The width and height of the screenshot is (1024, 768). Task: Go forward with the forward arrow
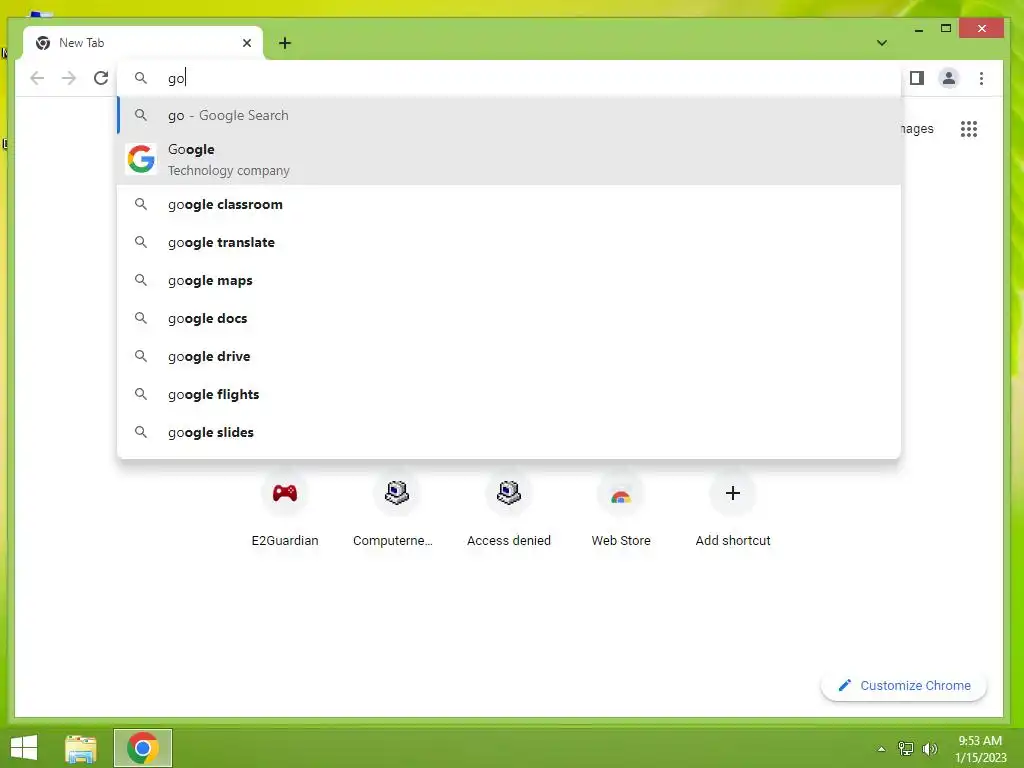69,78
